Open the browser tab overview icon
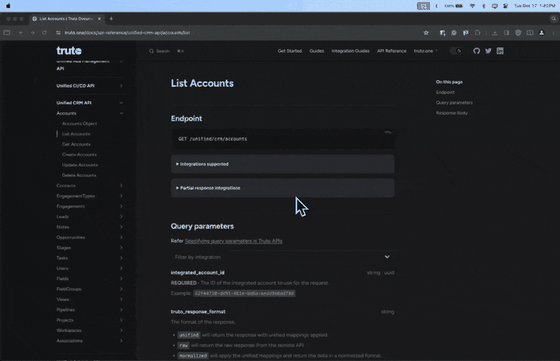Image resolution: width=560 pixels, height=361 pixels. coord(7,33)
